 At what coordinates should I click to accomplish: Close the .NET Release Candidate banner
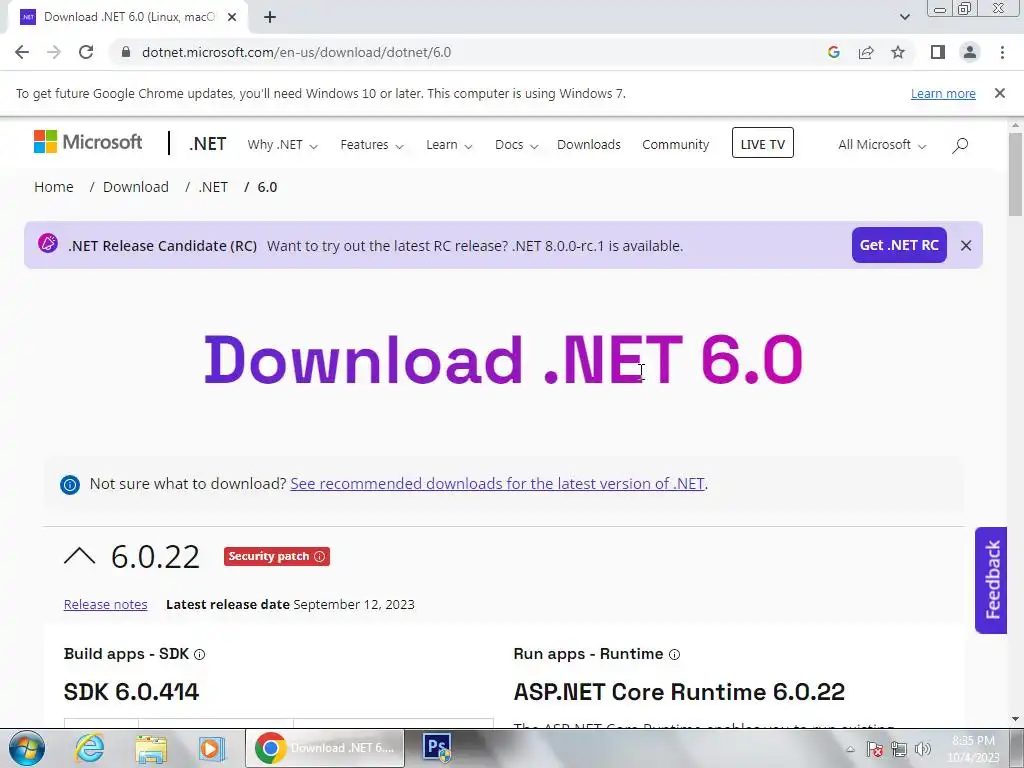pyautogui.click(x=966, y=245)
